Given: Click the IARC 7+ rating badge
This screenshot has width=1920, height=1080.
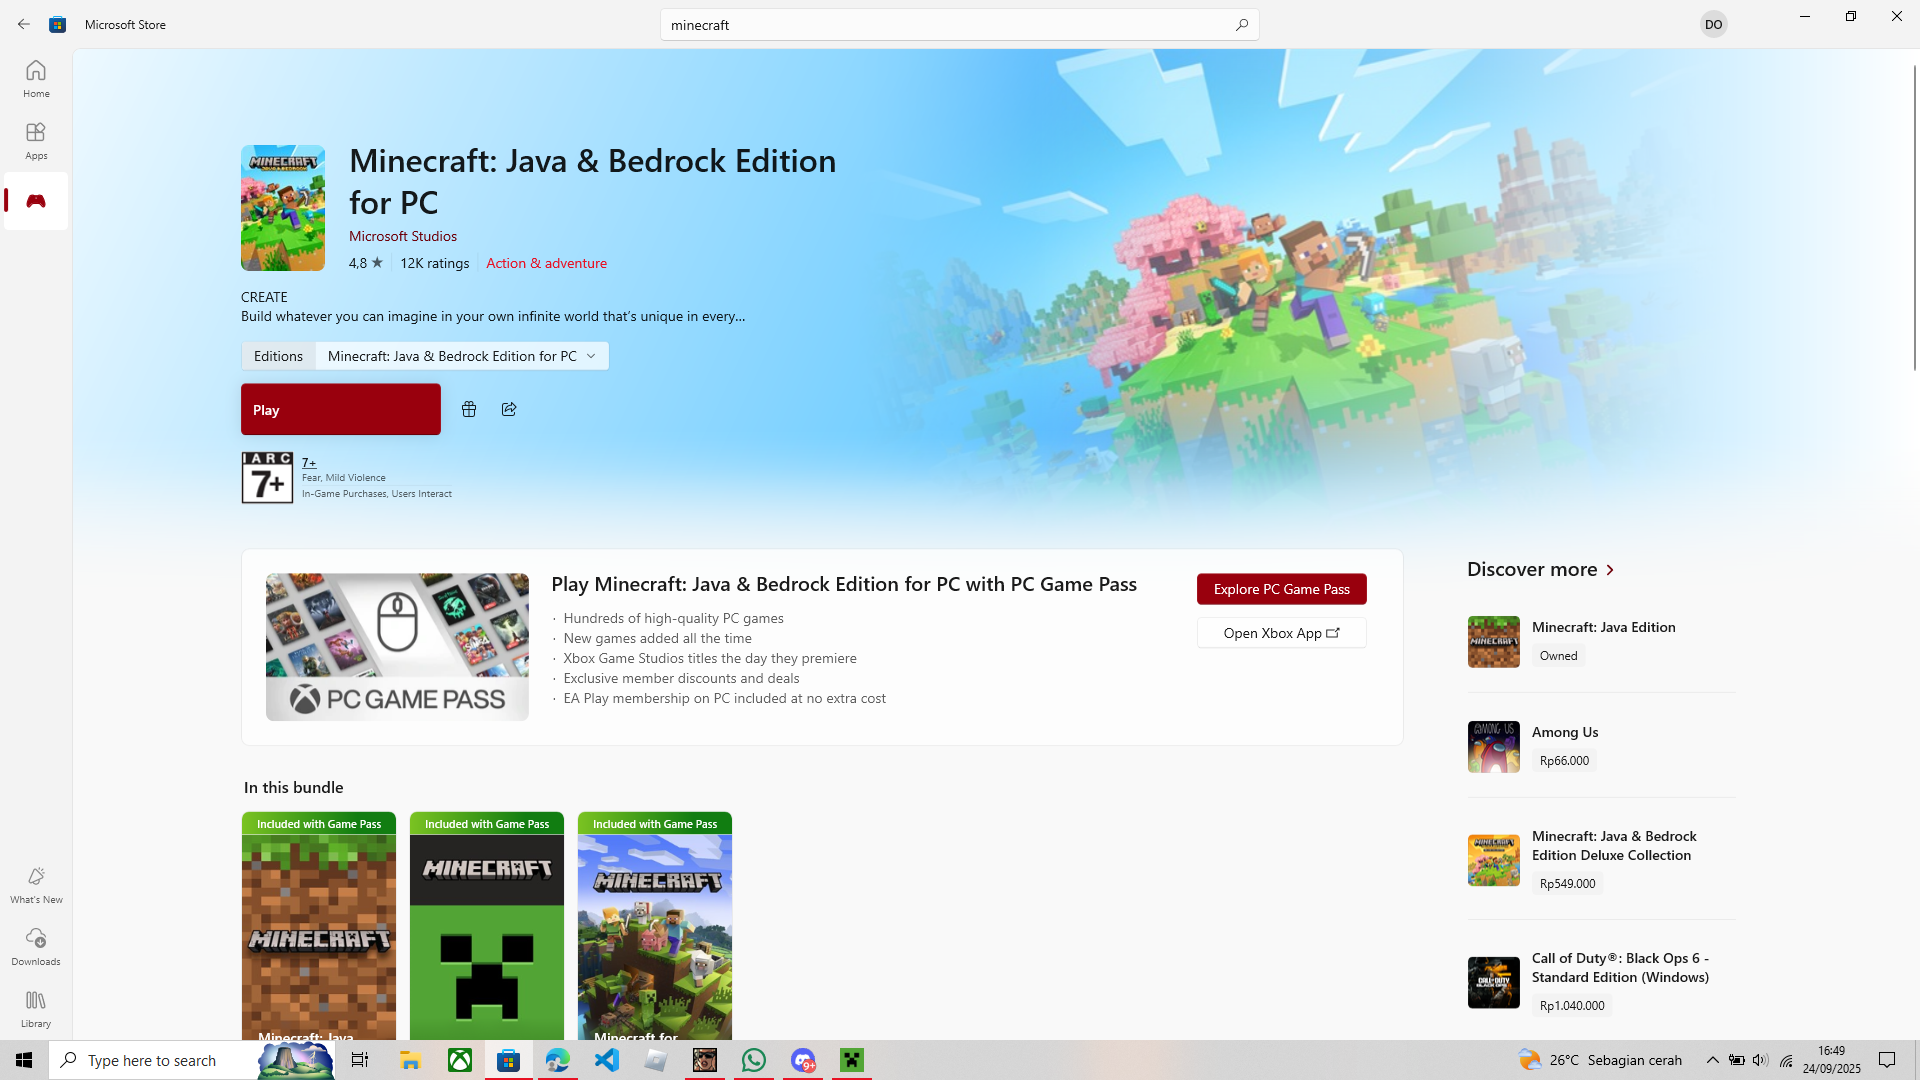Looking at the screenshot, I should tap(267, 478).
